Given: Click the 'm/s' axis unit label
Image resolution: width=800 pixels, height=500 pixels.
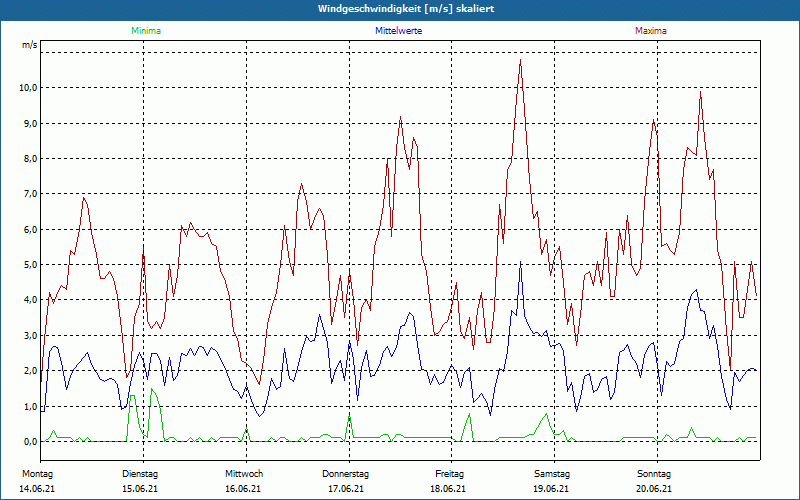Looking at the screenshot, I should click(x=30, y=45).
